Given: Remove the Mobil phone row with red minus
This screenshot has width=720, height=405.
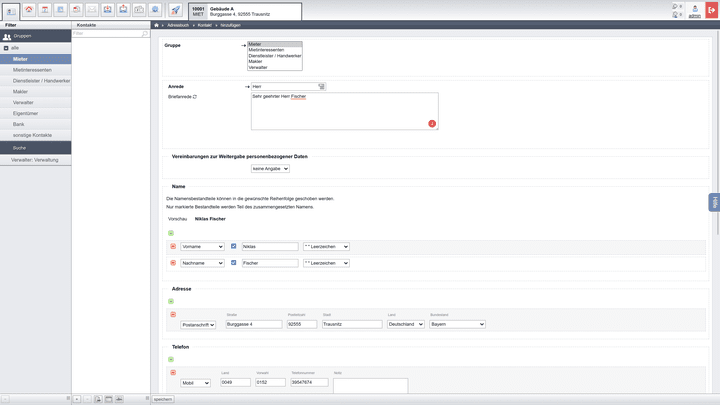Looking at the screenshot, I should tap(172, 372).
